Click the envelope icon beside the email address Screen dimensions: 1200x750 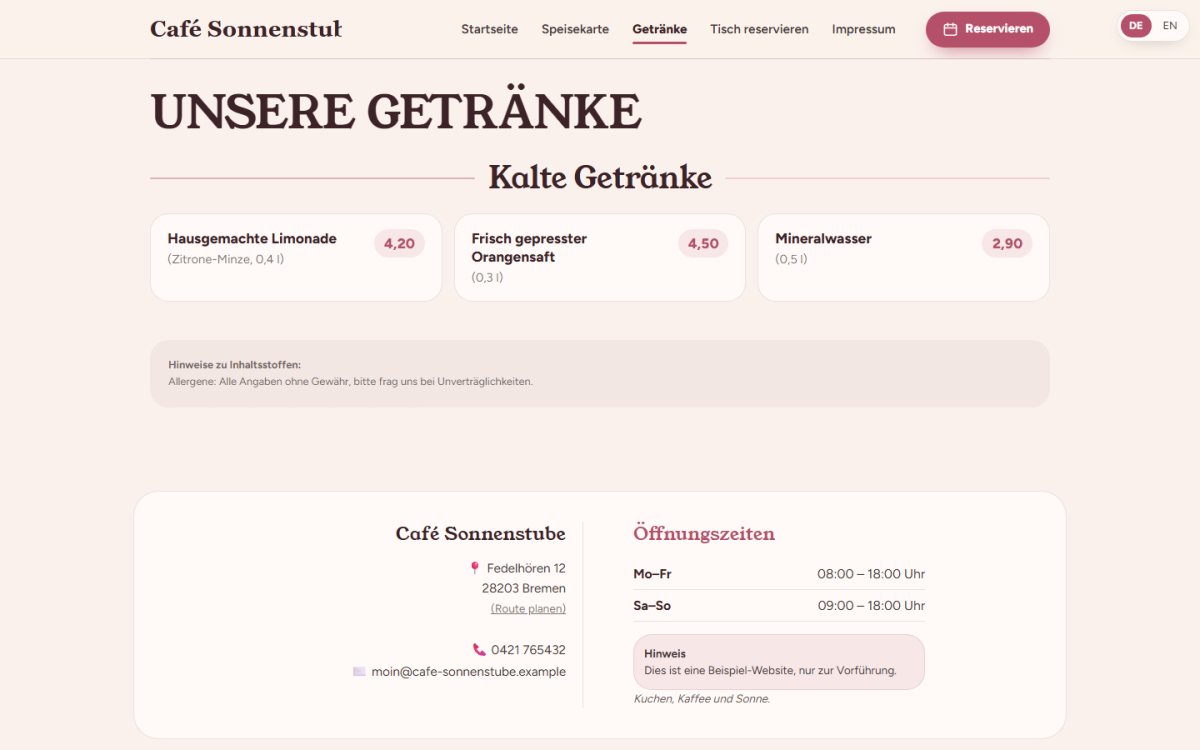point(359,672)
